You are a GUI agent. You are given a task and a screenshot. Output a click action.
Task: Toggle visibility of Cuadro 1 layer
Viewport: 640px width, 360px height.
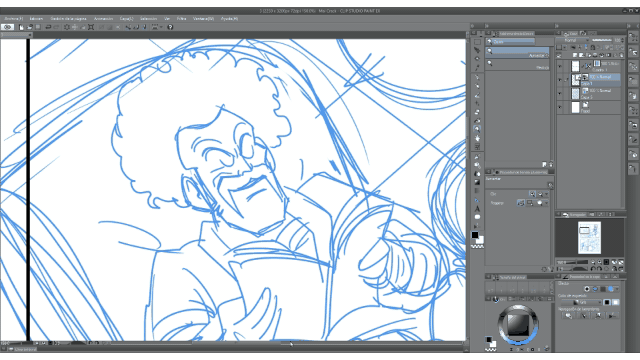pyautogui.click(x=560, y=66)
